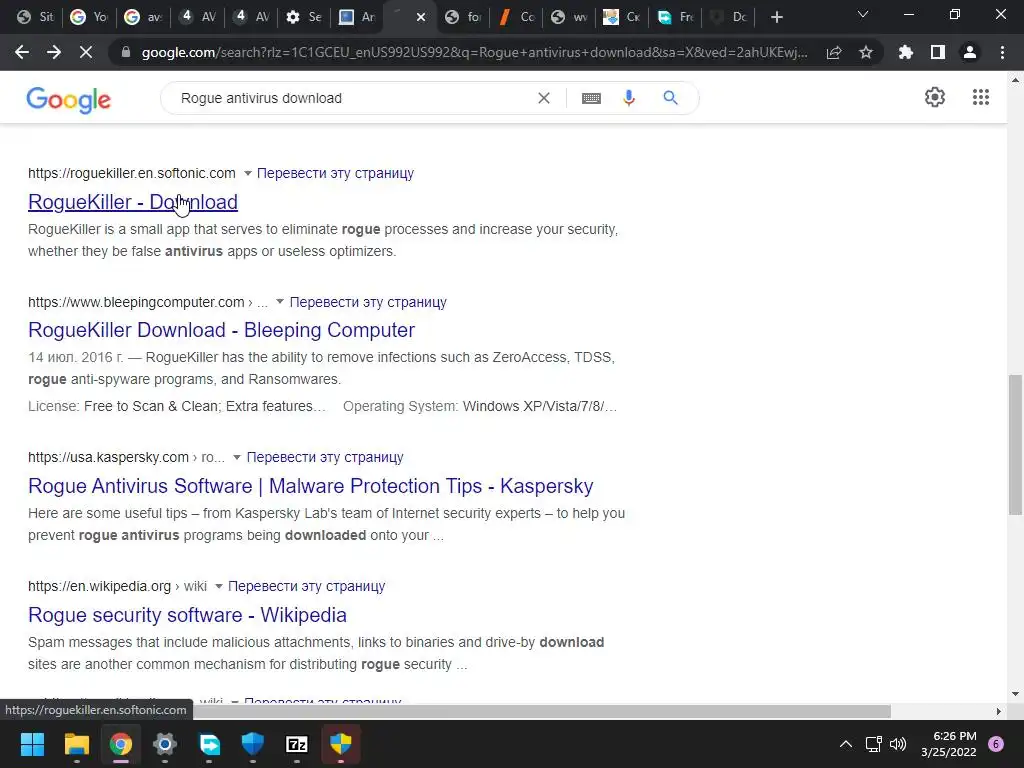1024x768 pixels.
Task: Open Rogue Antivirus Software Kaspersky result
Action: 311,486
